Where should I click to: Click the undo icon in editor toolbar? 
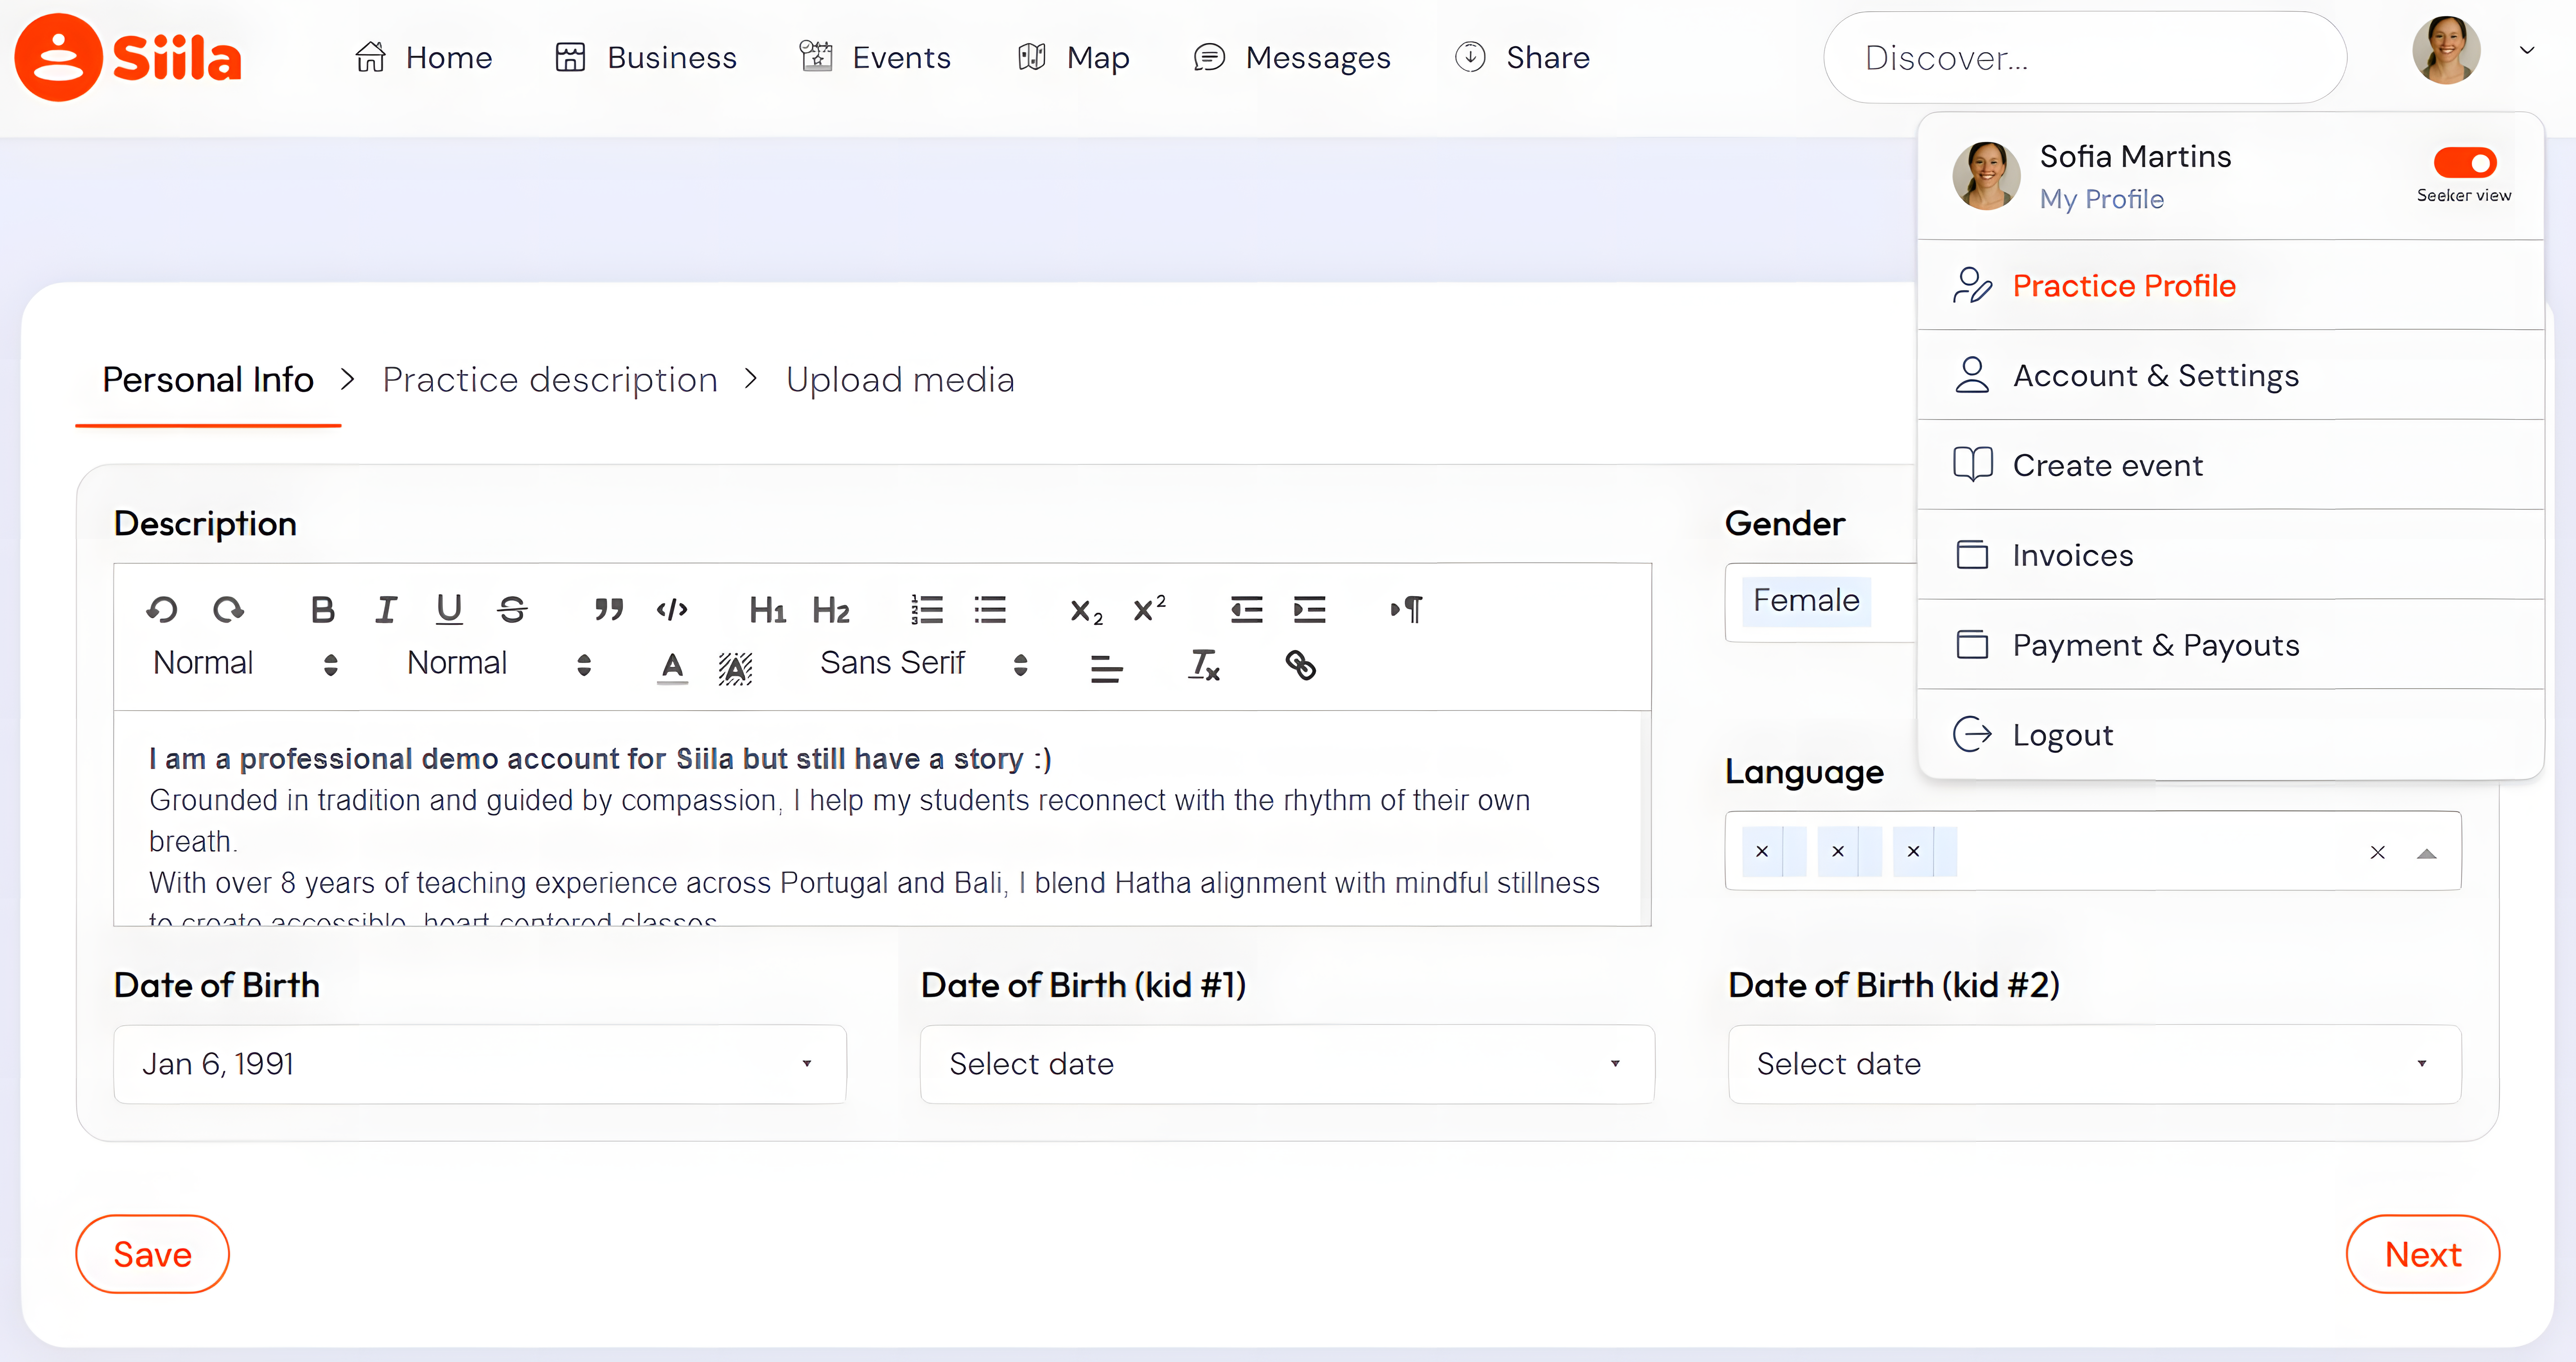(x=162, y=609)
